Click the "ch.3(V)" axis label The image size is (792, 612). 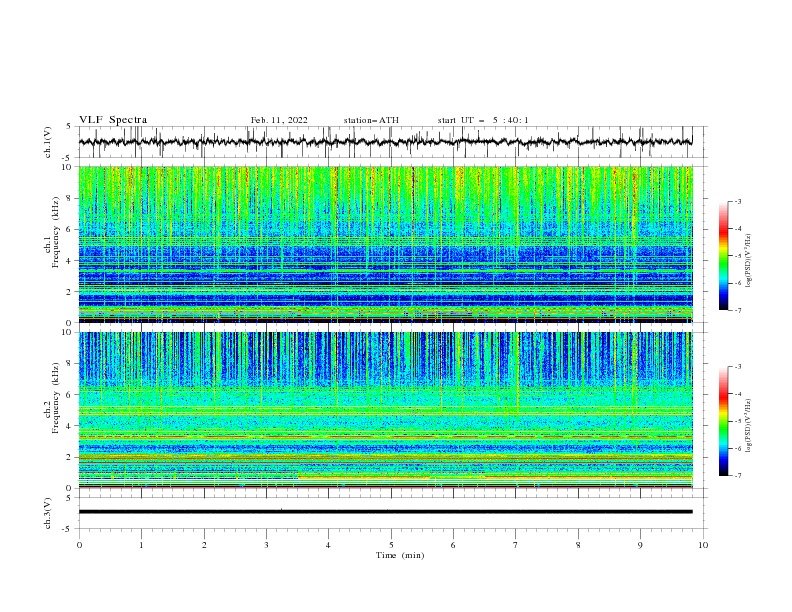click(48, 513)
